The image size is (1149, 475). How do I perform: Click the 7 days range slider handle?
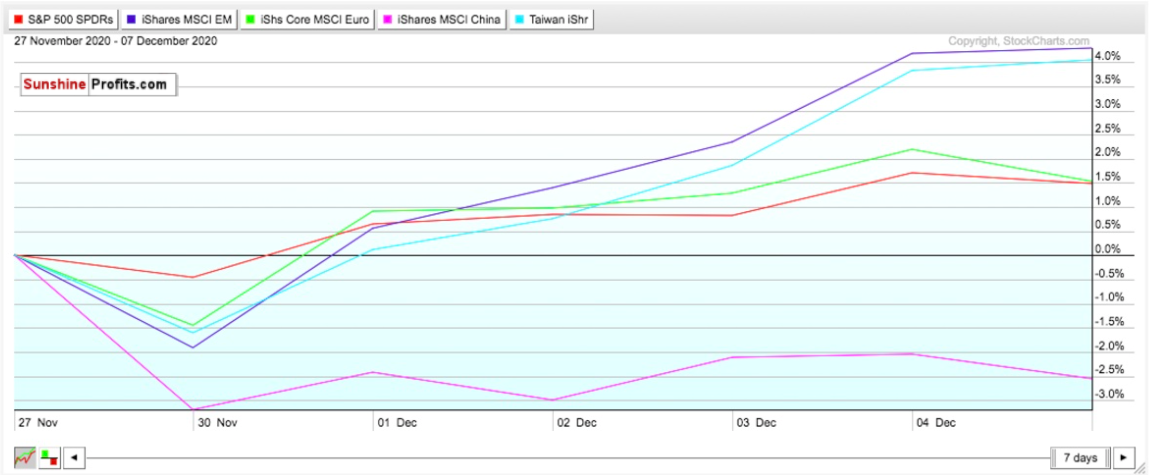1081,458
